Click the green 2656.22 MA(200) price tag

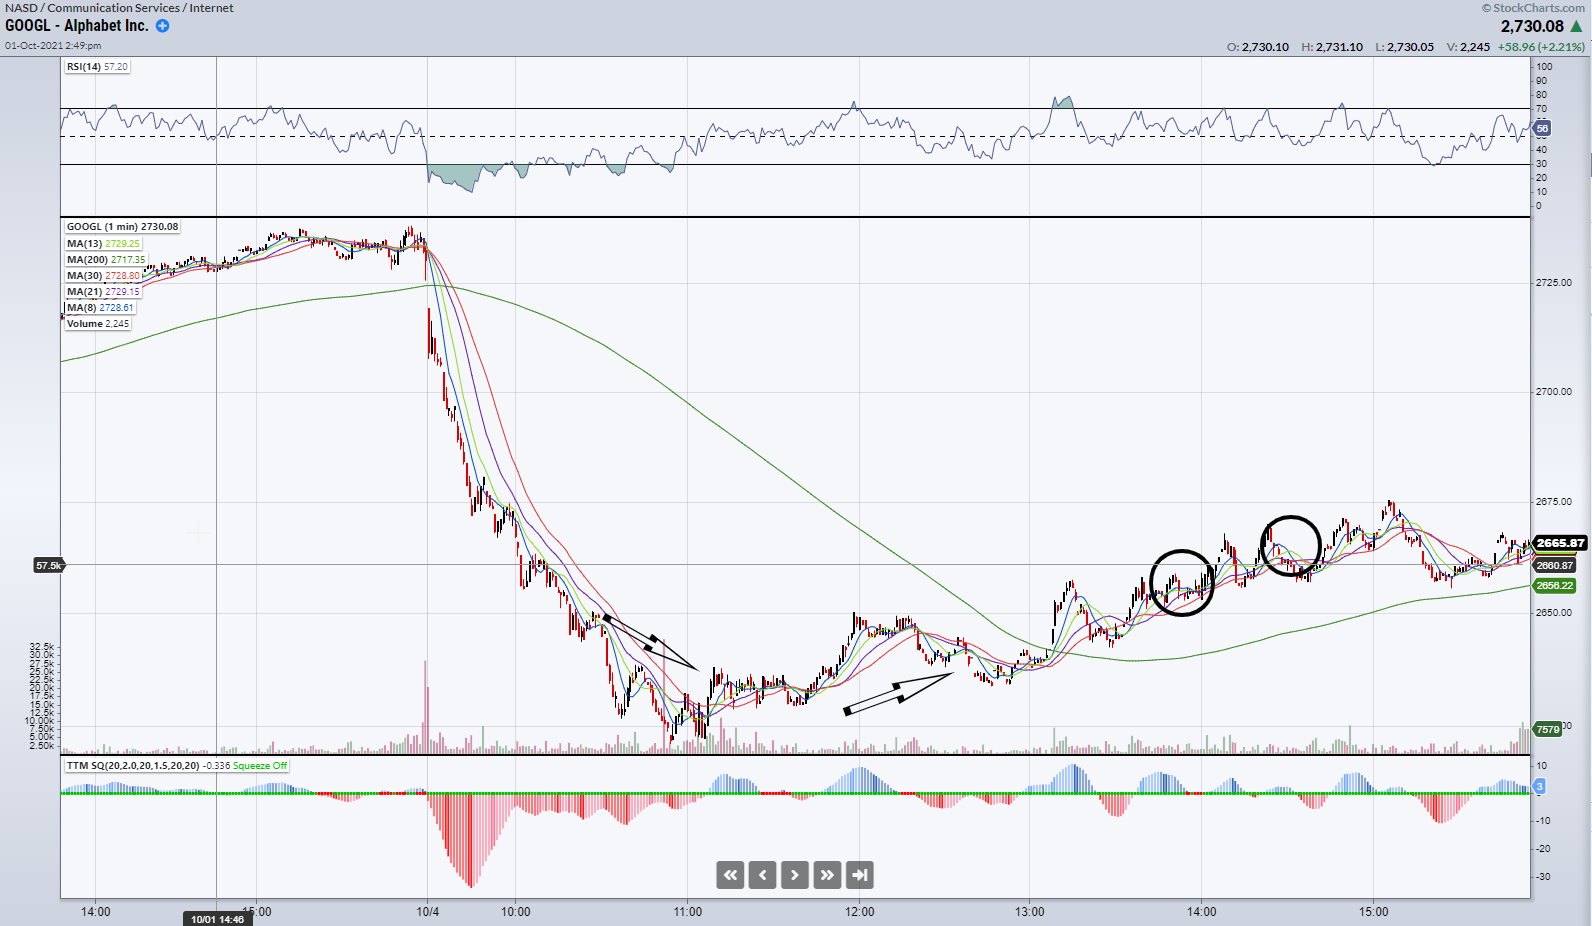tap(1554, 585)
